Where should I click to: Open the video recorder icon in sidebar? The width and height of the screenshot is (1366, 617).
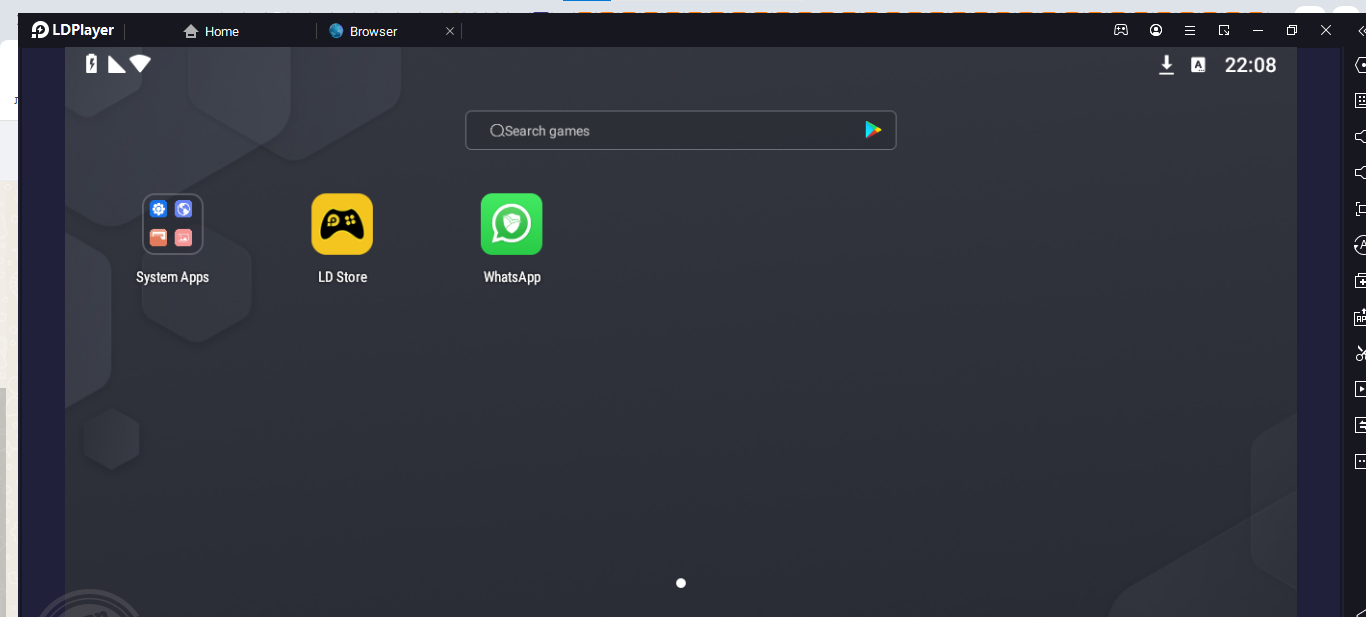click(x=1360, y=389)
